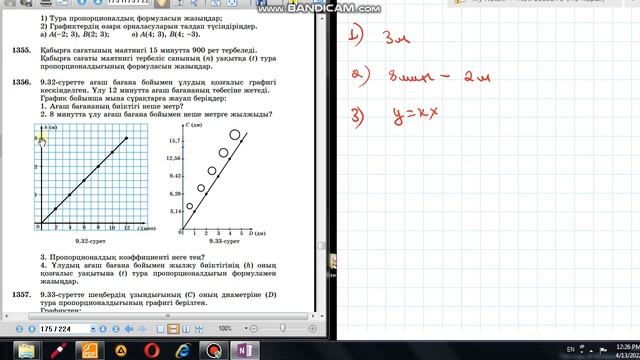Viewport: 640px width, 360px height.
Task: Click the zoom in plus button
Action: click(x=313, y=329)
